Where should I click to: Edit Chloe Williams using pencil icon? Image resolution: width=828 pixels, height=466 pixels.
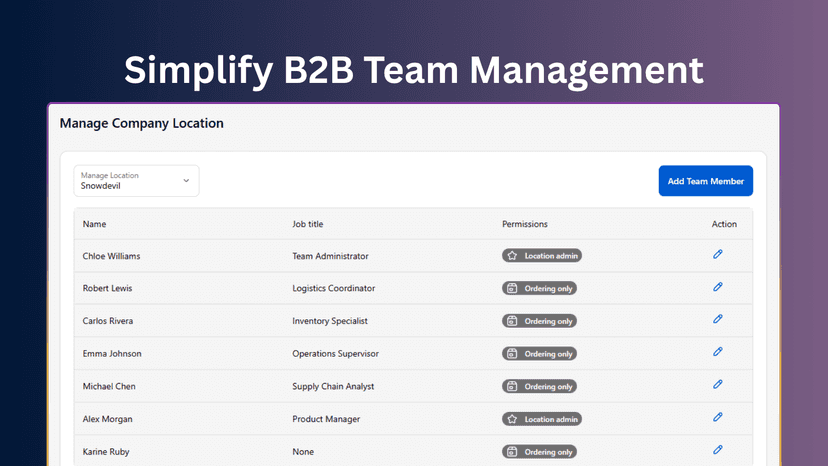pyautogui.click(x=718, y=254)
